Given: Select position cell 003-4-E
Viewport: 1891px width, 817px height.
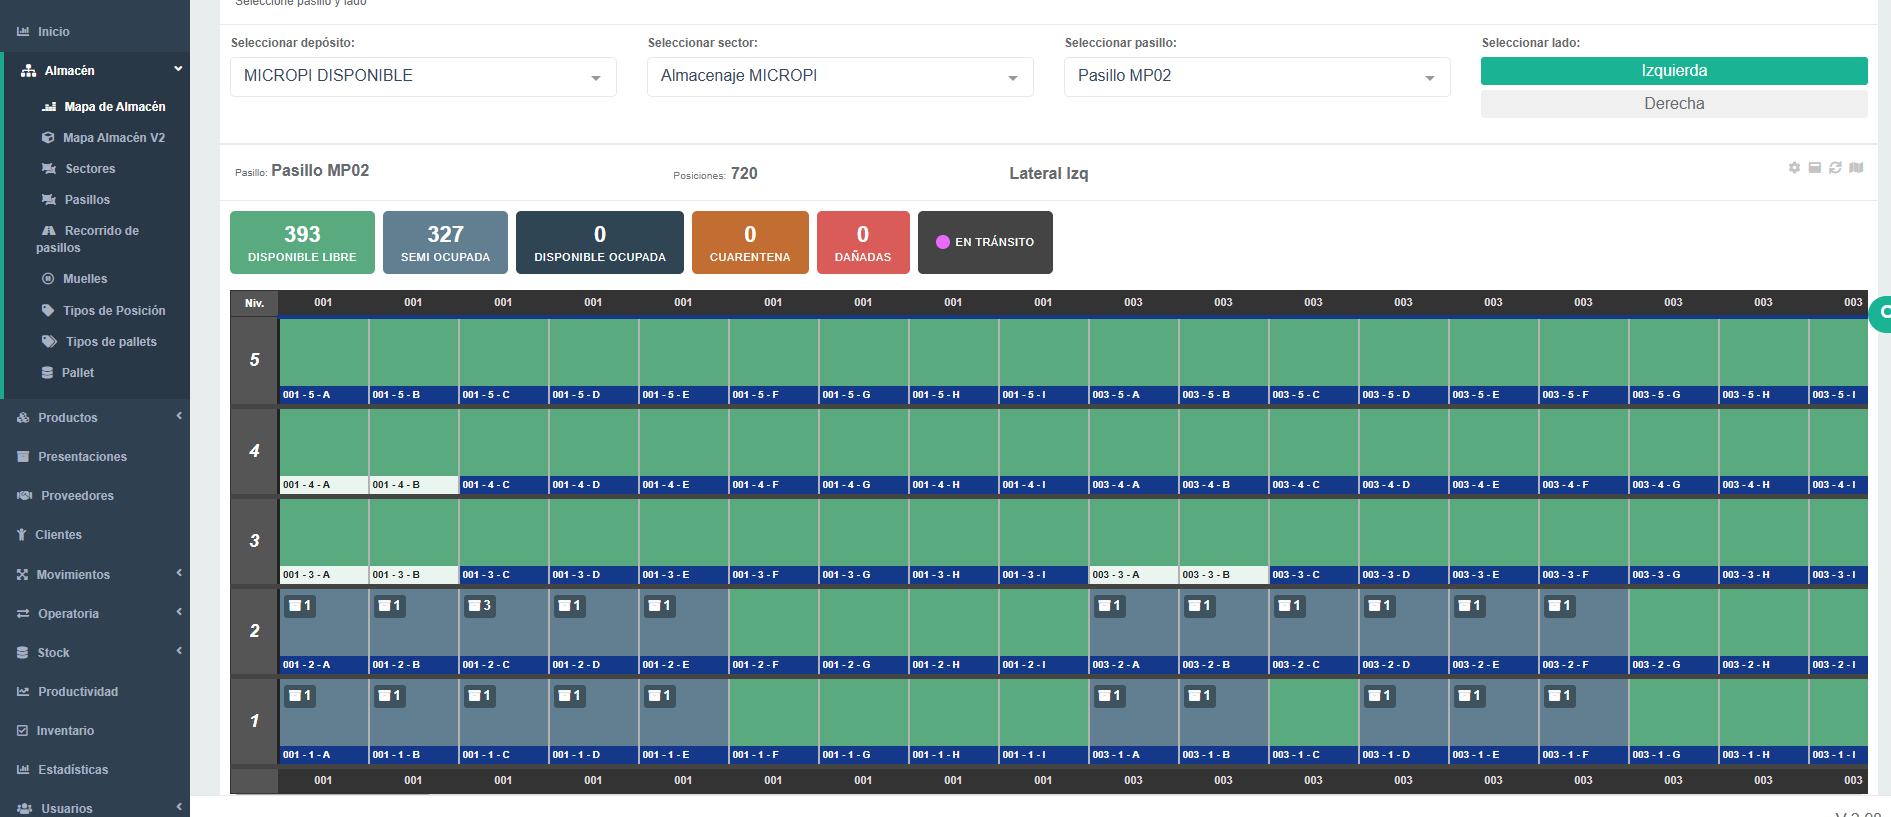Looking at the screenshot, I should point(1494,451).
